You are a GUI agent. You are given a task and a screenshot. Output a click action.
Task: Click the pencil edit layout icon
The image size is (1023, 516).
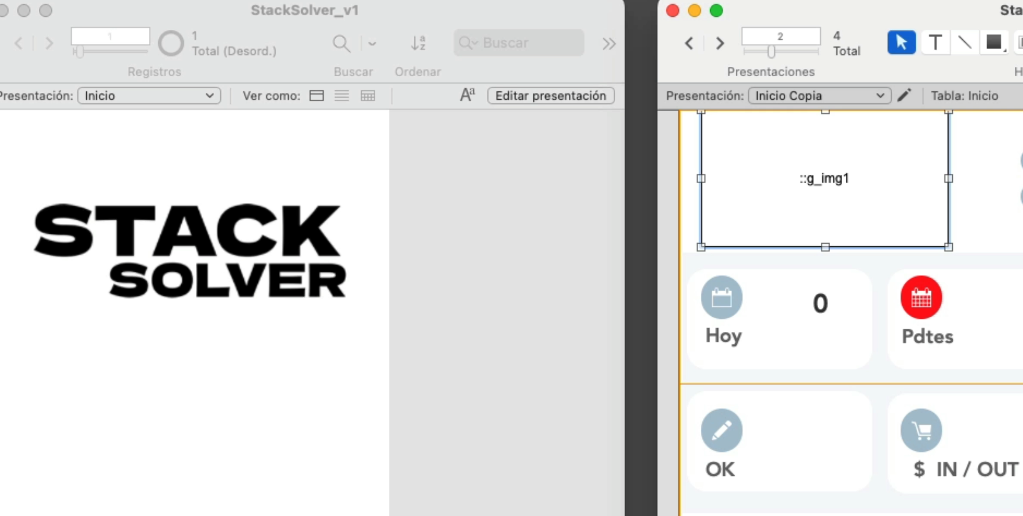(904, 96)
